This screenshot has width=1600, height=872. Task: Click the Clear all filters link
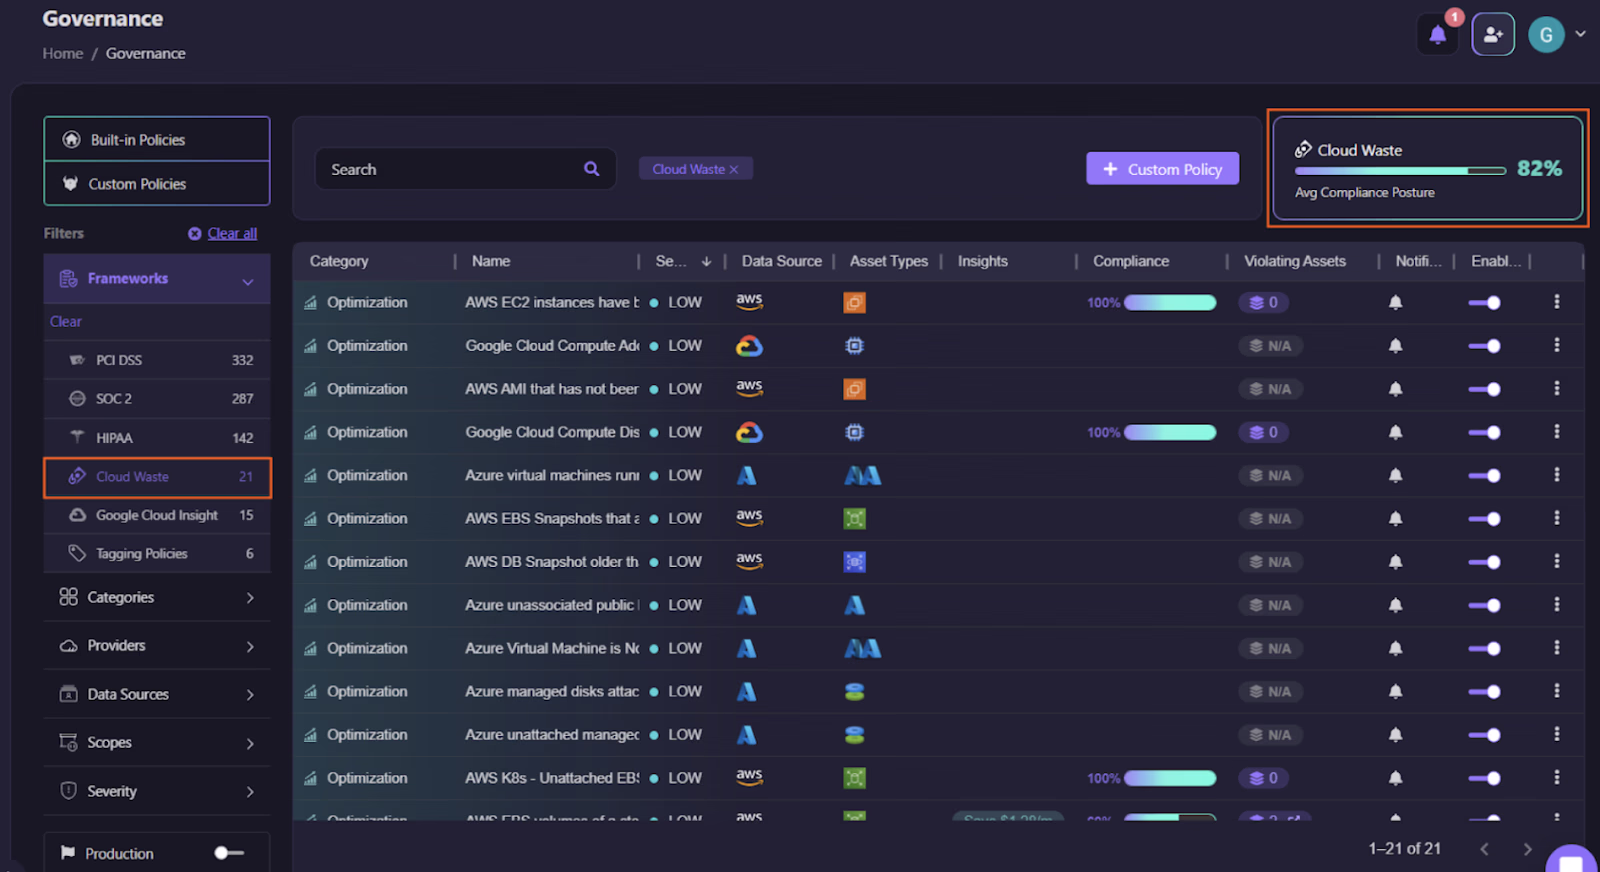tap(232, 233)
